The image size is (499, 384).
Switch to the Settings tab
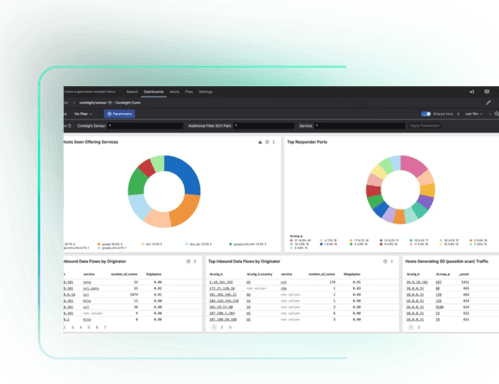coord(206,92)
